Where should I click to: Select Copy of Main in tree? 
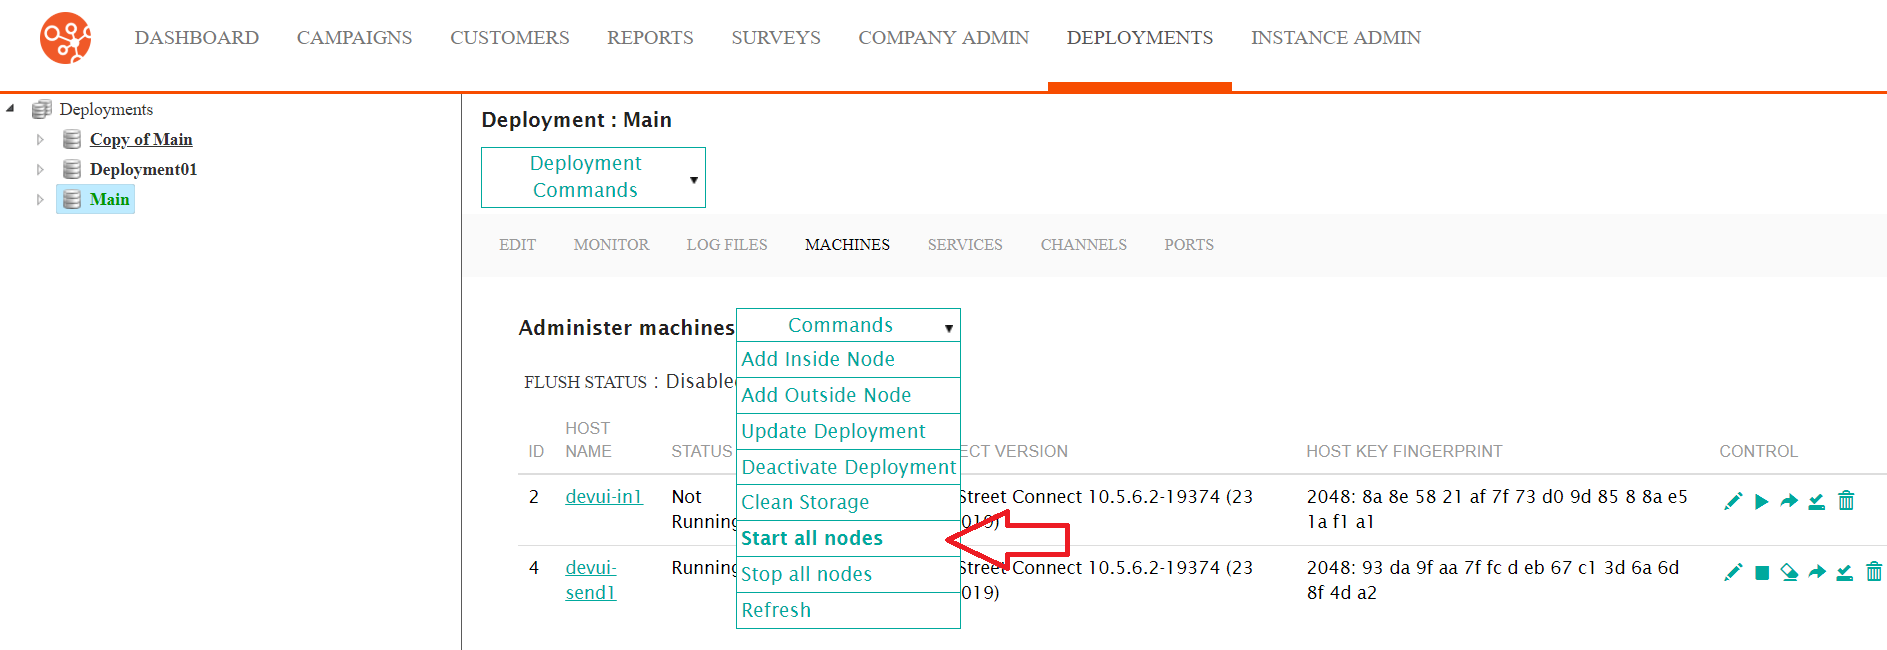[x=141, y=139]
